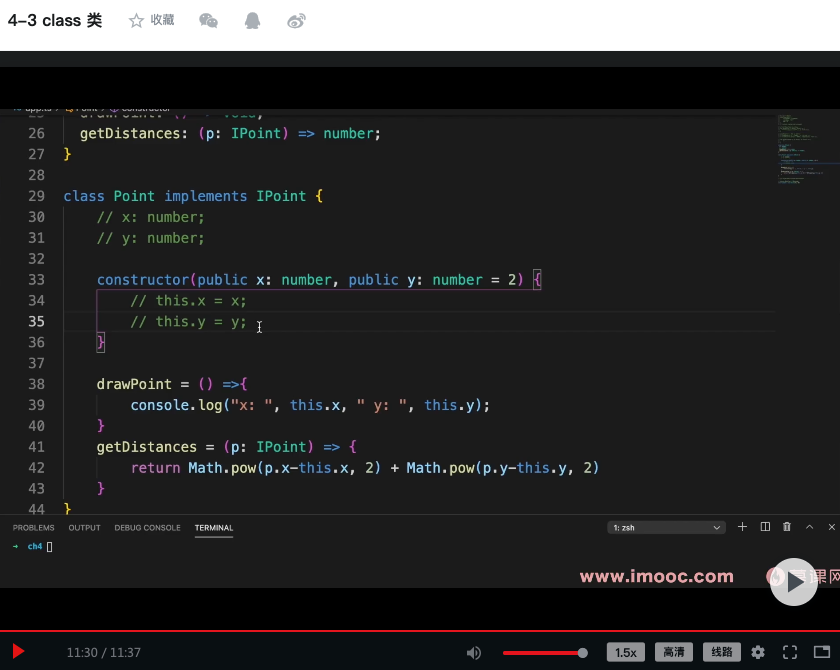
Task: Click line number 33 in gutter
Action: click(x=36, y=280)
